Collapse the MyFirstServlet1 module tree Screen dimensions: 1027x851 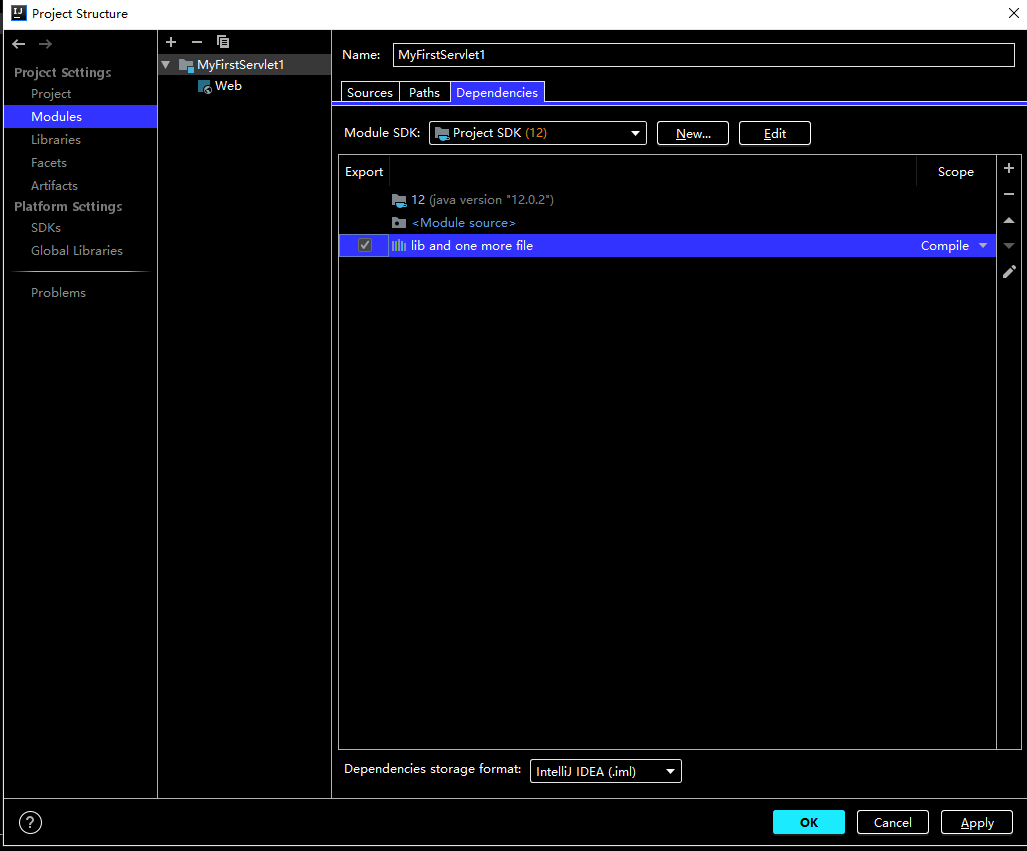[x=166, y=65]
